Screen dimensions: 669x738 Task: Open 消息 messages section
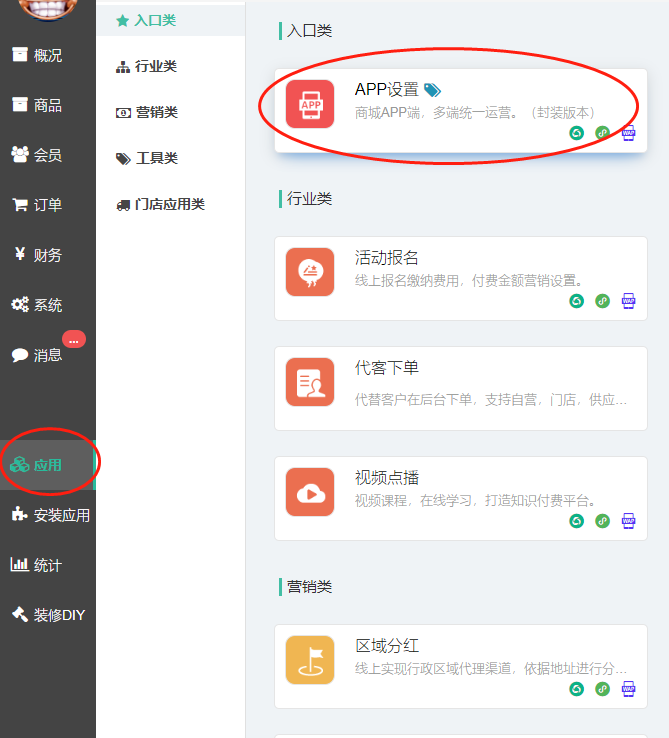pyautogui.click(x=48, y=354)
